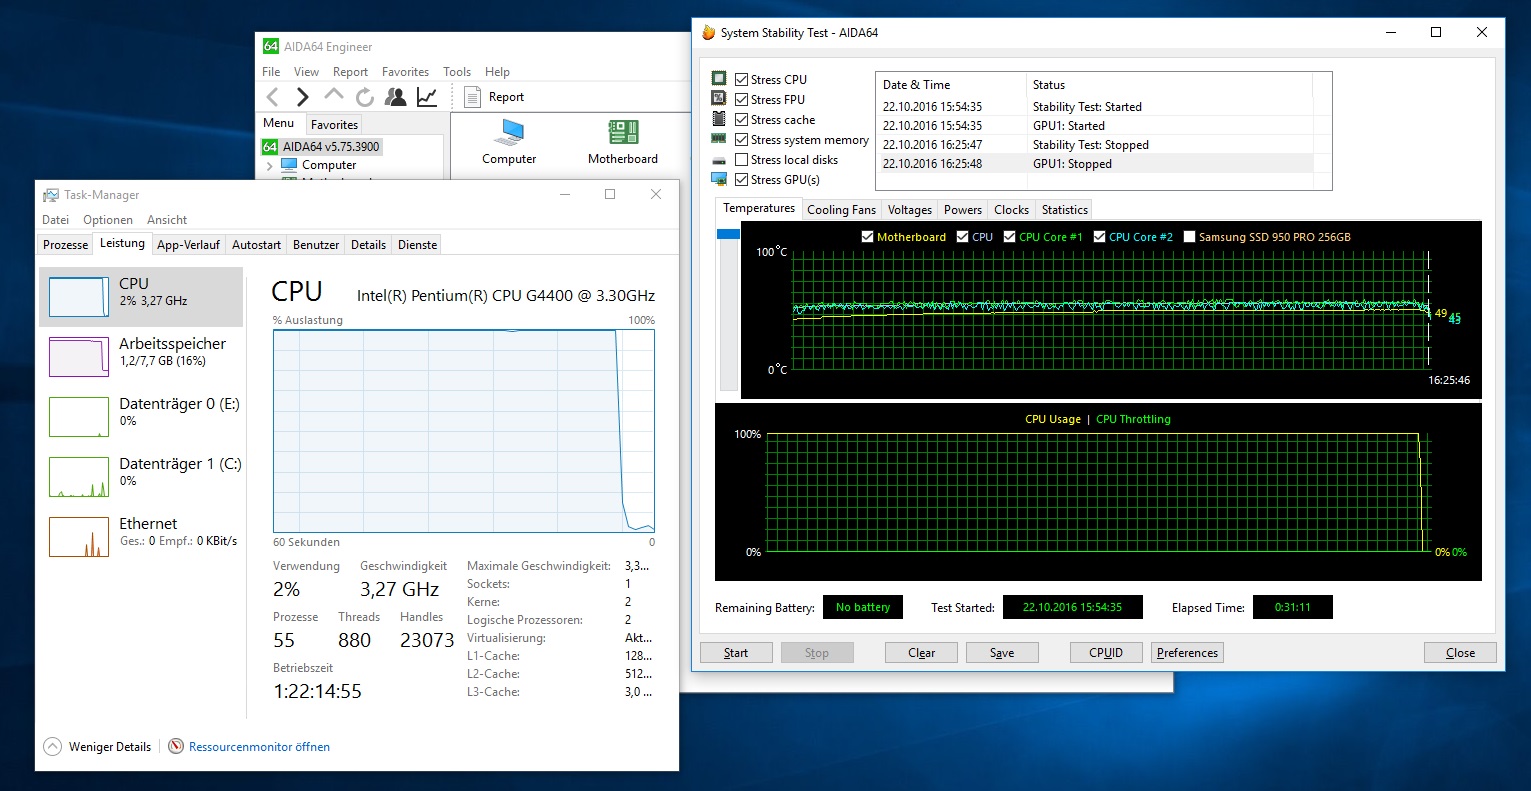Image resolution: width=1531 pixels, height=791 pixels.
Task: Uncheck Stress cache
Action: (741, 119)
